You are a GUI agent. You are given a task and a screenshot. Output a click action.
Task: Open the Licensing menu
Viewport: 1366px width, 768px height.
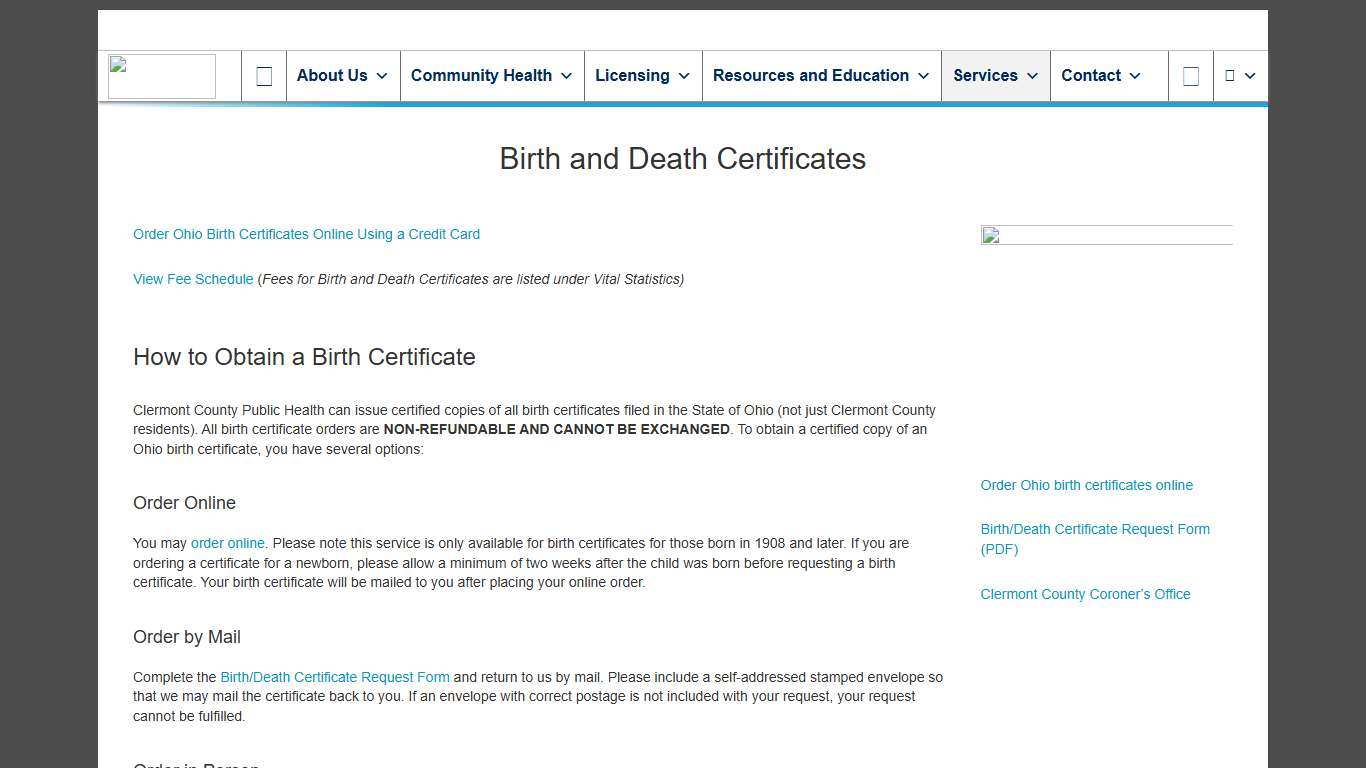coord(632,75)
